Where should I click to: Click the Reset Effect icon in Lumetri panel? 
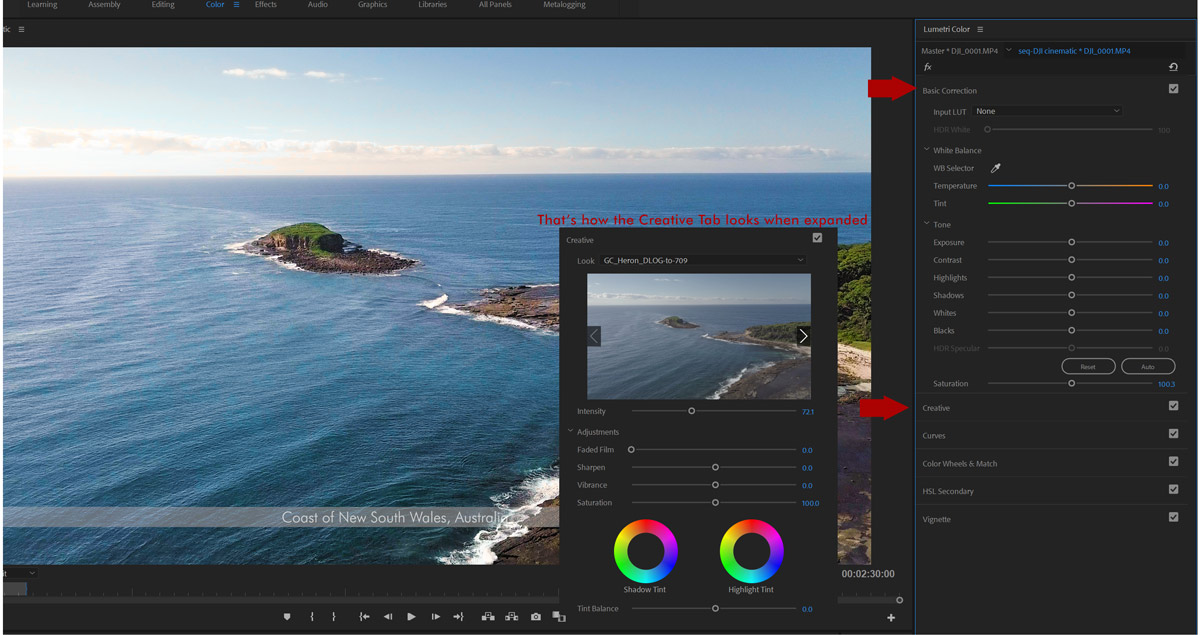coord(1172,66)
